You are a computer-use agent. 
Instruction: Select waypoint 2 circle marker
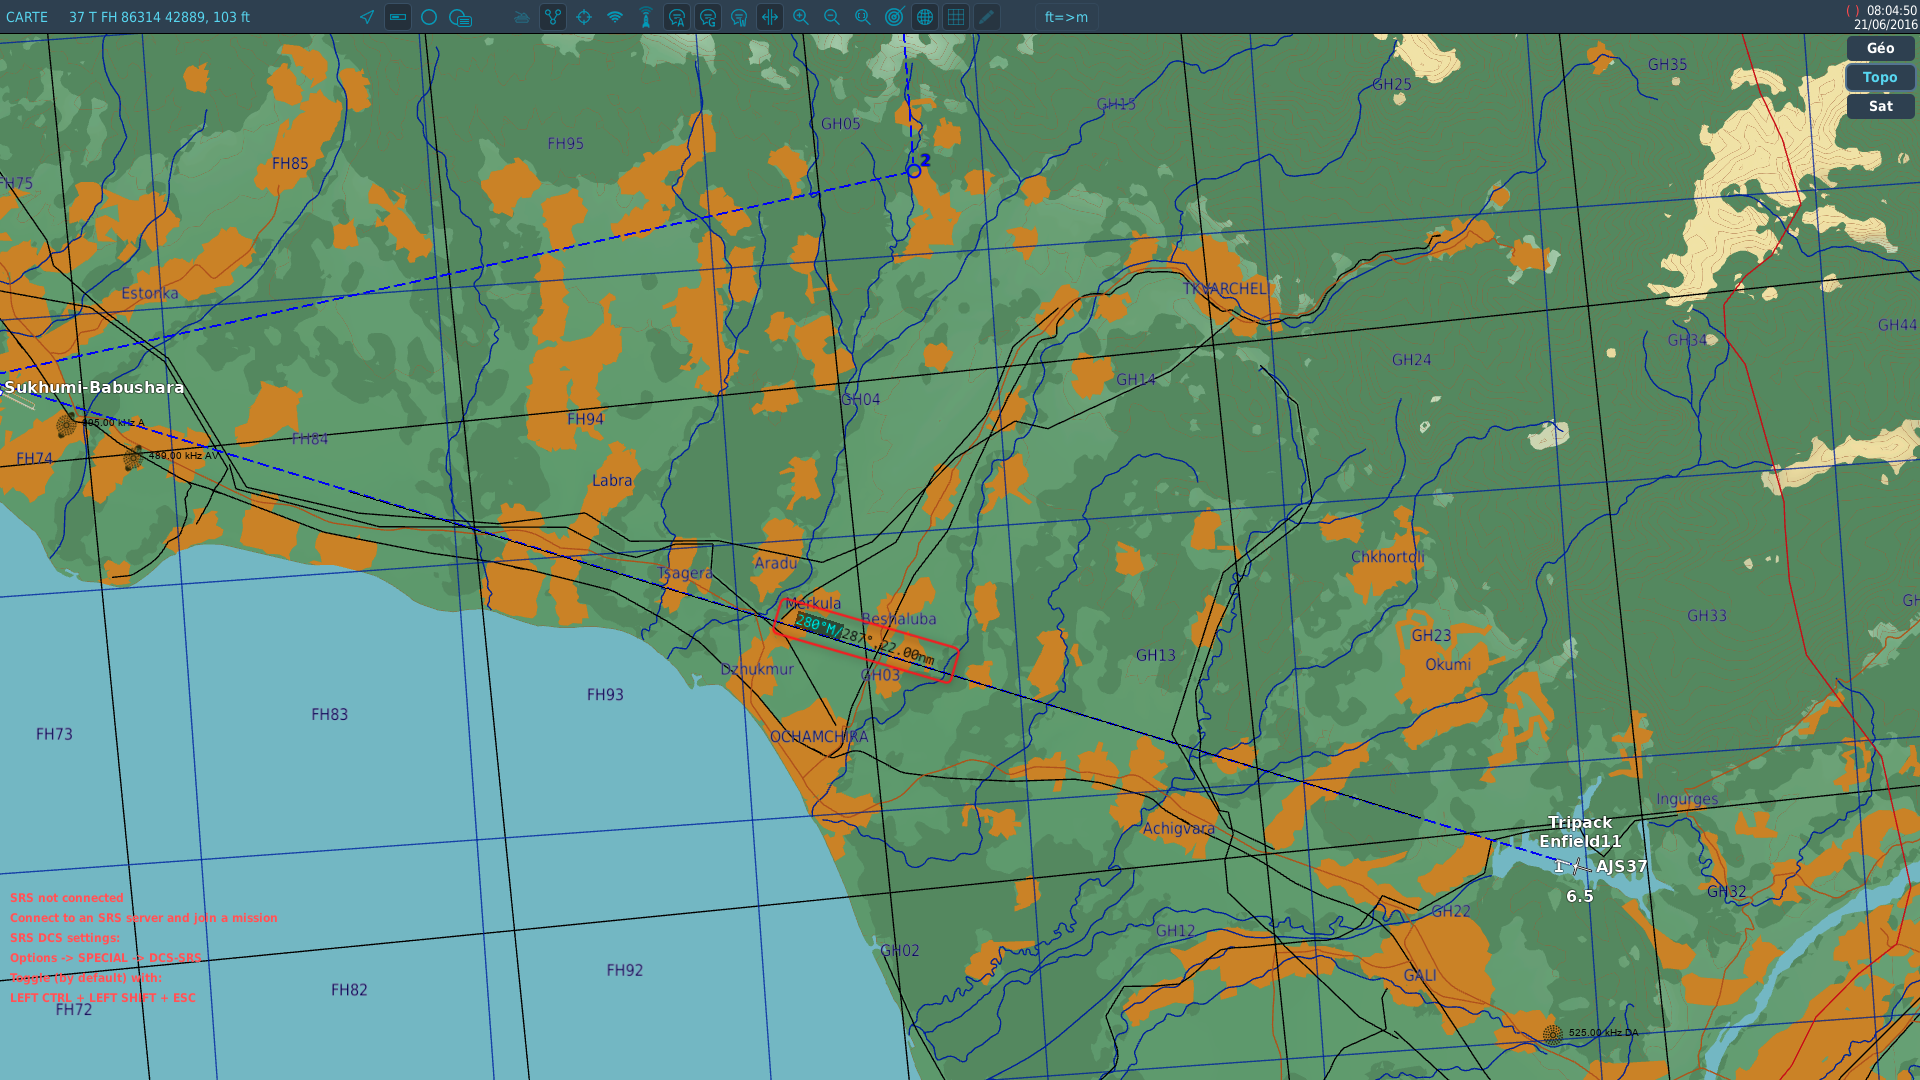(x=914, y=171)
